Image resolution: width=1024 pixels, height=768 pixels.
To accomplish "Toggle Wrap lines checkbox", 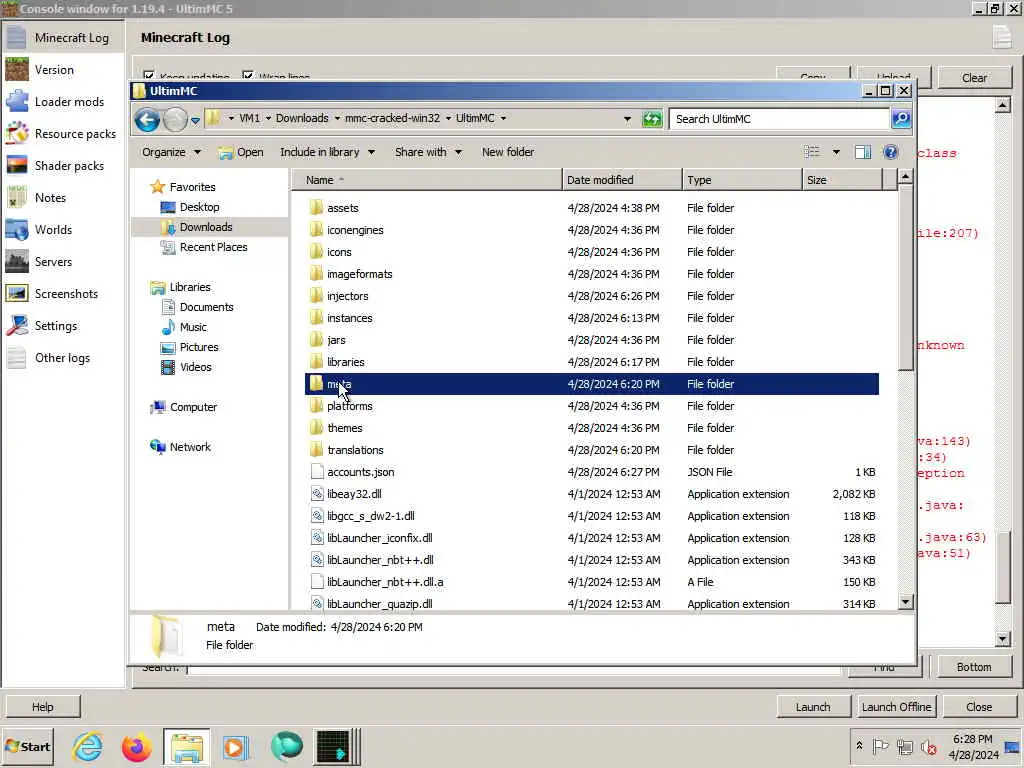I will 248,76.
